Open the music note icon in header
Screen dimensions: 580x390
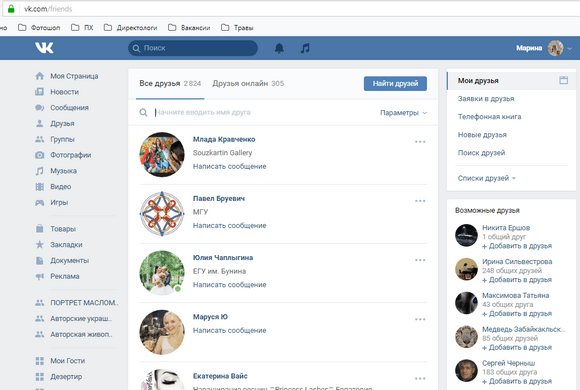pyautogui.click(x=305, y=48)
